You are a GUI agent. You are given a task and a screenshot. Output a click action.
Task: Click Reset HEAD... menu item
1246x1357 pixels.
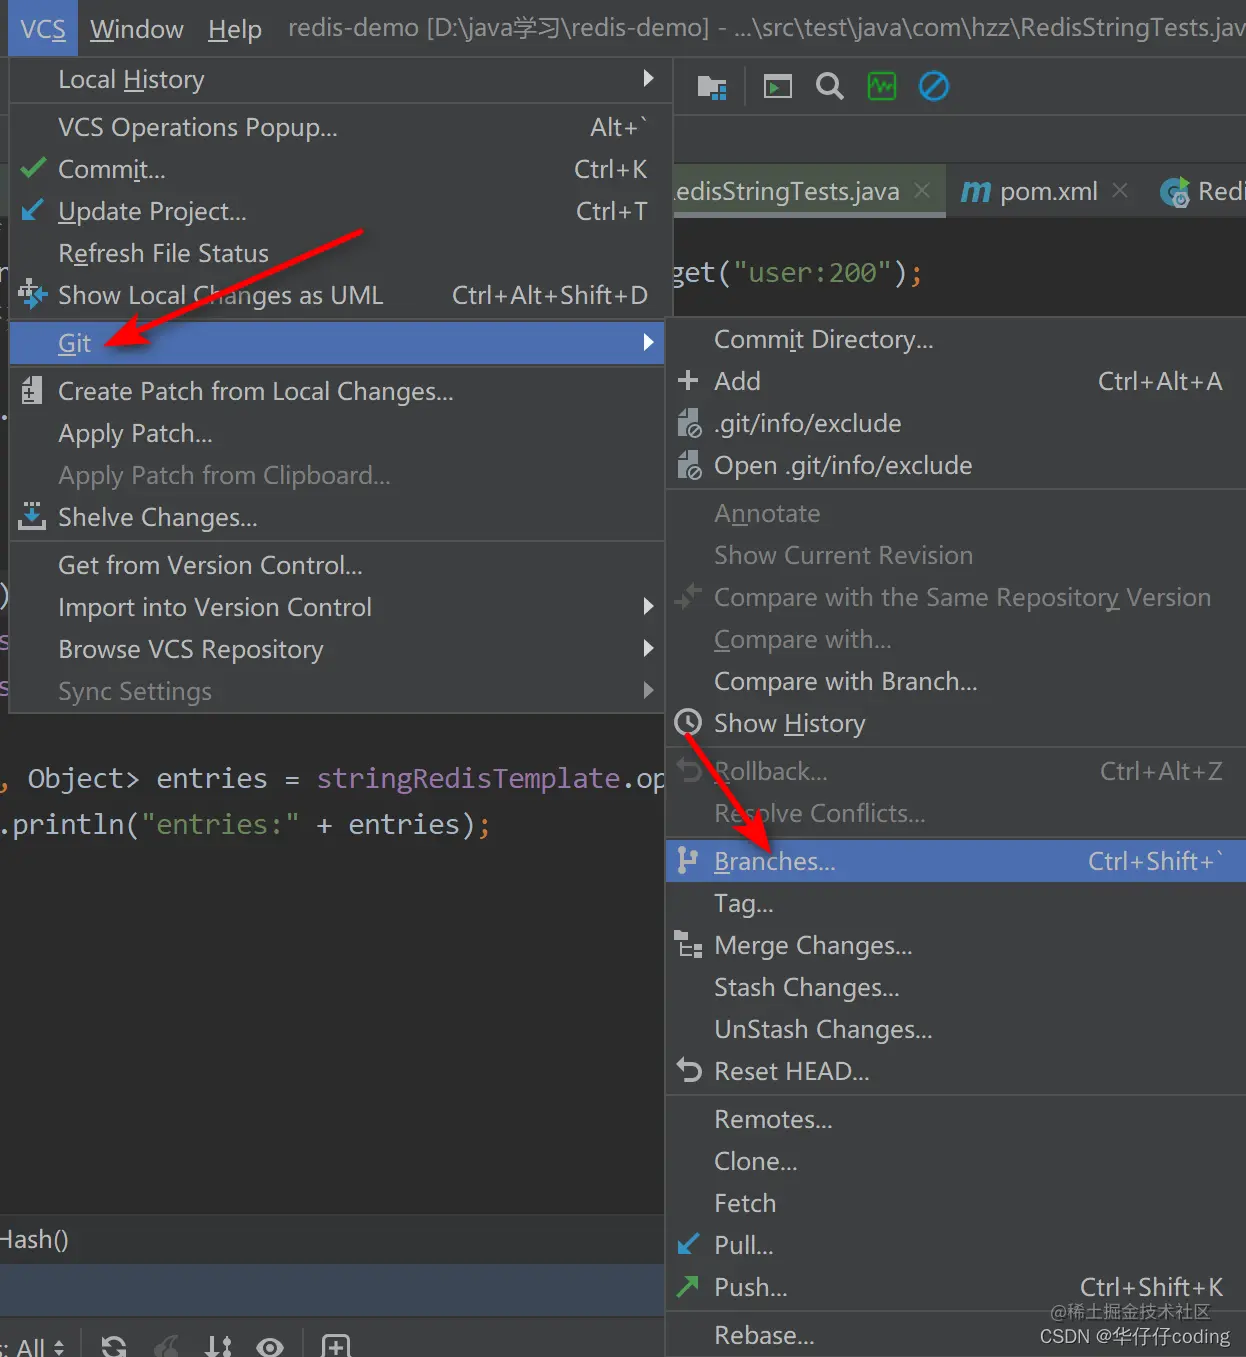click(x=956, y=1071)
